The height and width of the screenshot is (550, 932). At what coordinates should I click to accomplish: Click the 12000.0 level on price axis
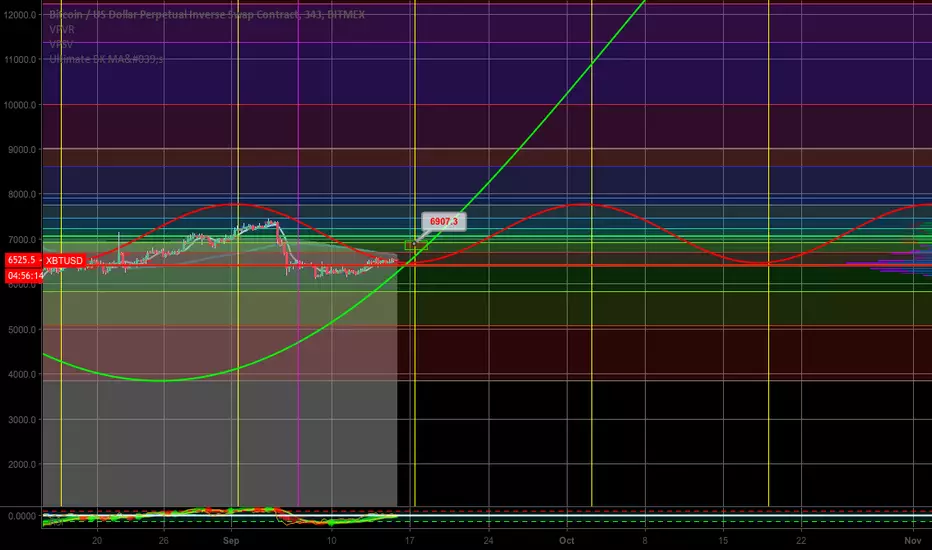(x=20, y=15)
